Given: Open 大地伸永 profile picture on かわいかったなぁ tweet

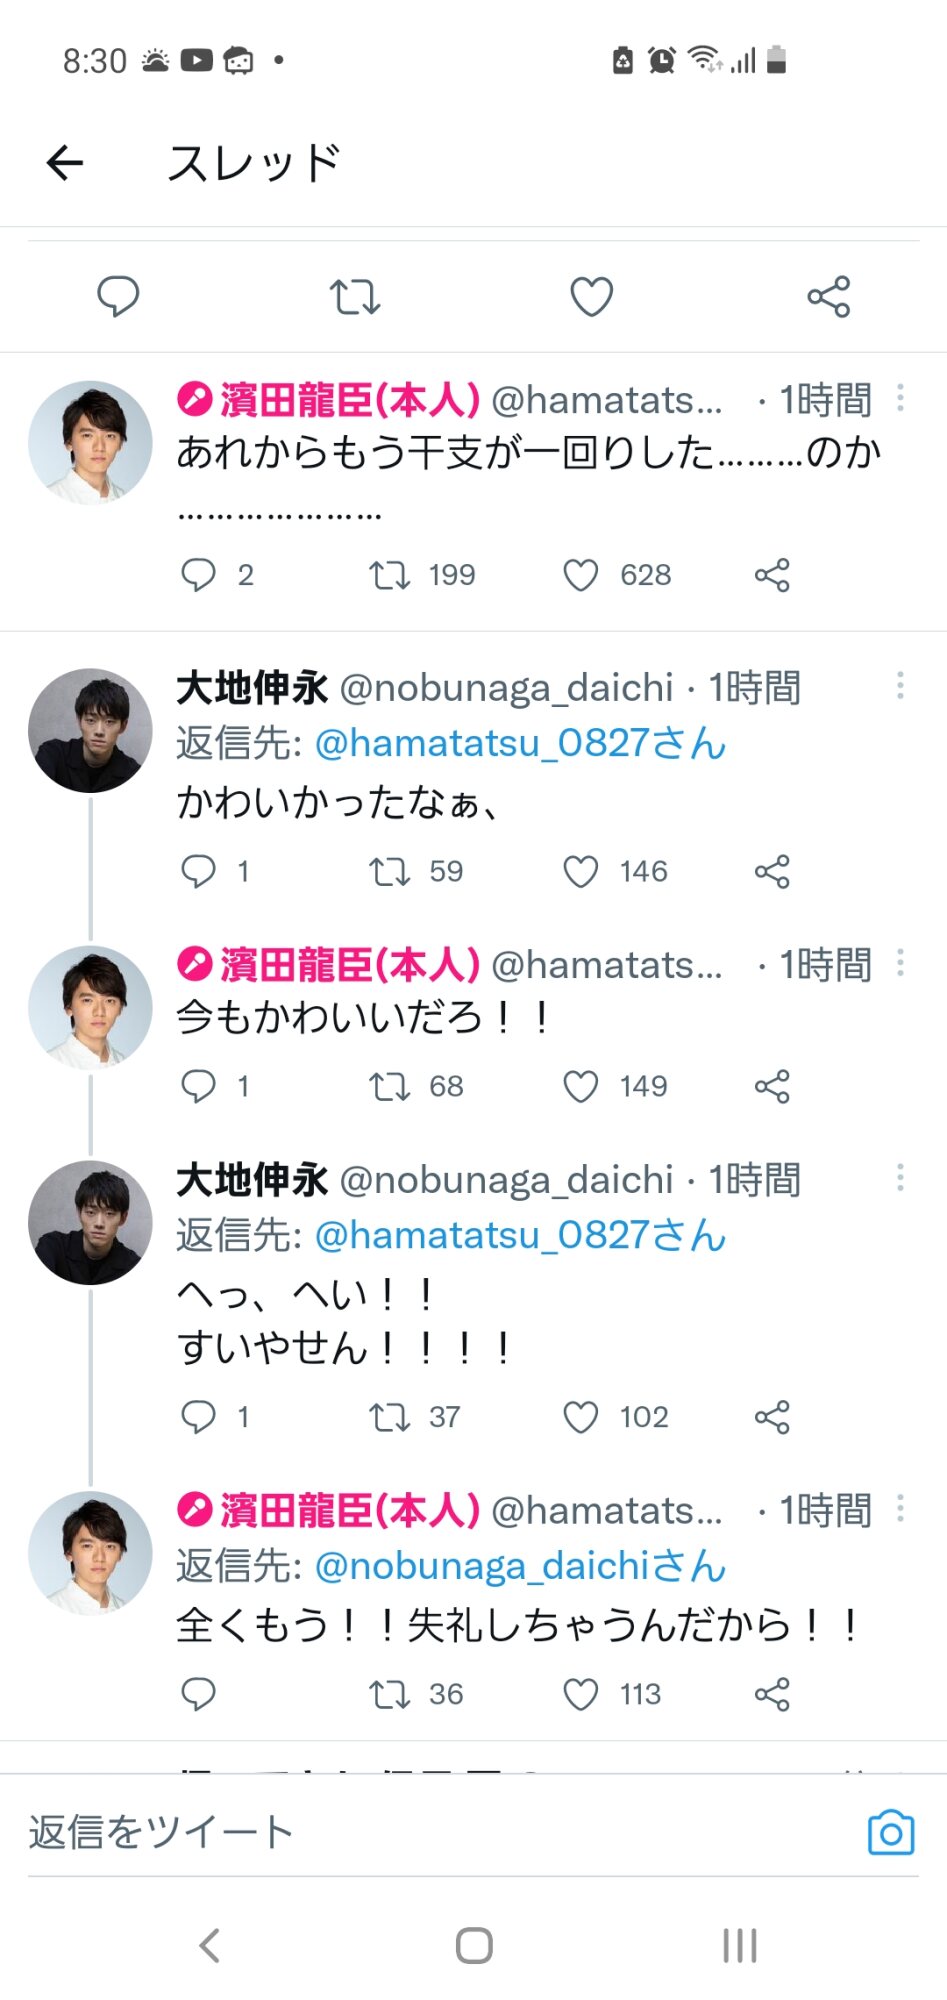Looking at the screenshot, I should [90, 731].
